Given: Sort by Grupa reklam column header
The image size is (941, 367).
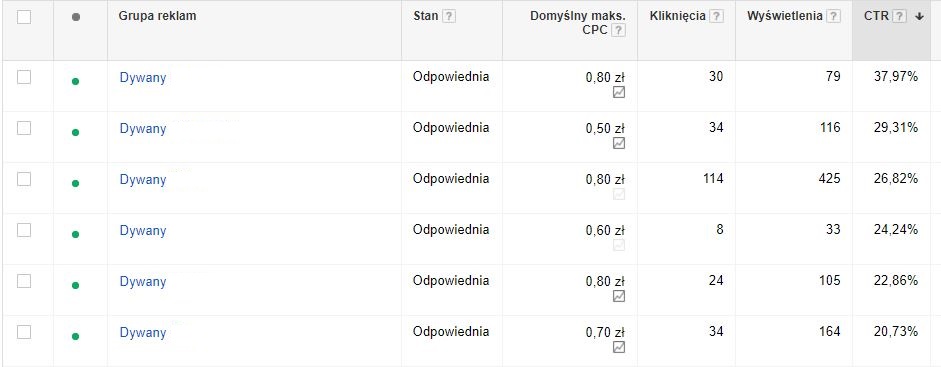Looking at the screenshot, I should (157, 16).
